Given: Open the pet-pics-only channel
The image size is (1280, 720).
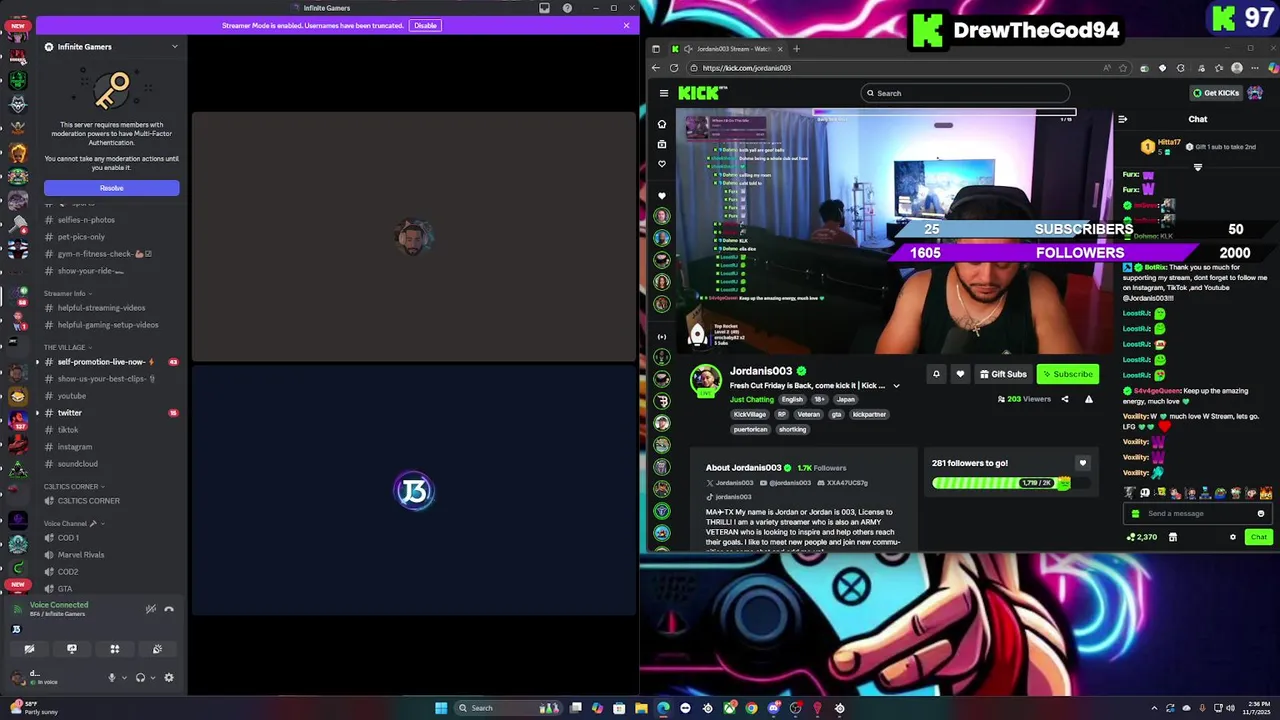Looking at the screenshot, I should point(81,237).
